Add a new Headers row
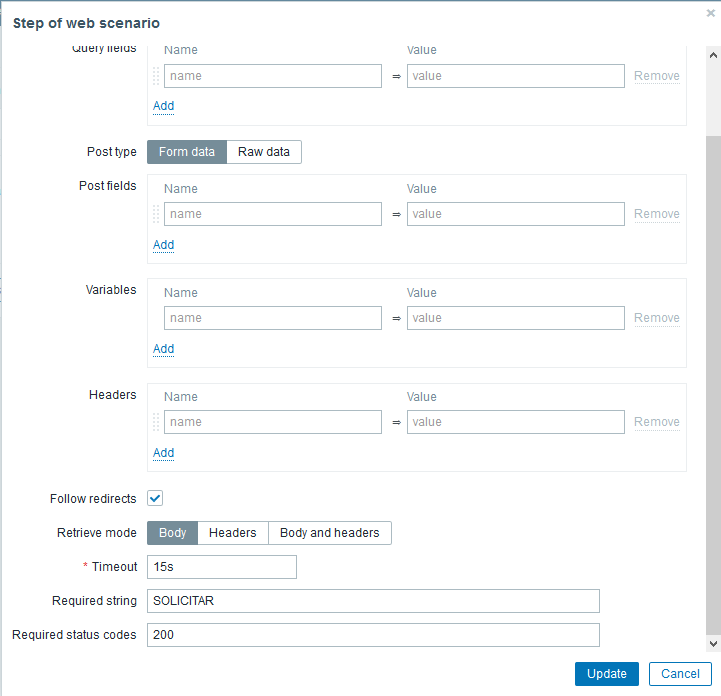The width and height of the screenshot is (721, 696). click(x=163, y=453)
